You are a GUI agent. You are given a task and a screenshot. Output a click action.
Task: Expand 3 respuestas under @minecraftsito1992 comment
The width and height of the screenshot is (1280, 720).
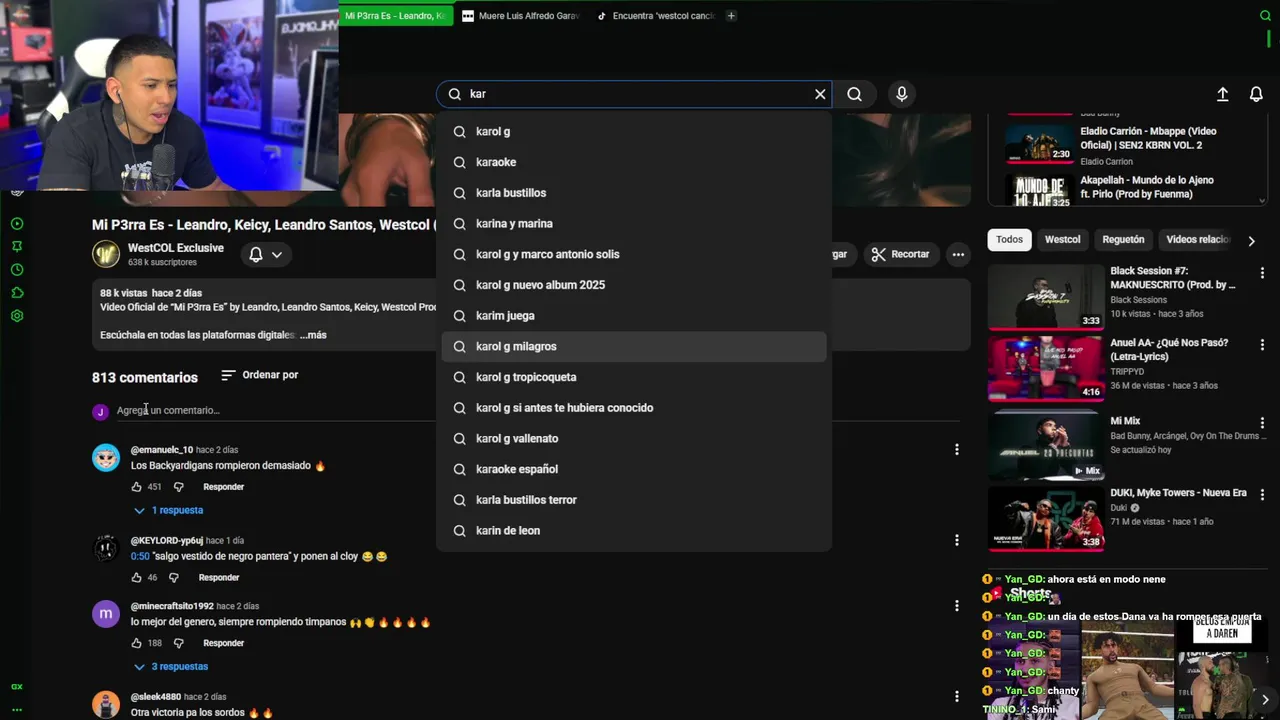[171, 666]
